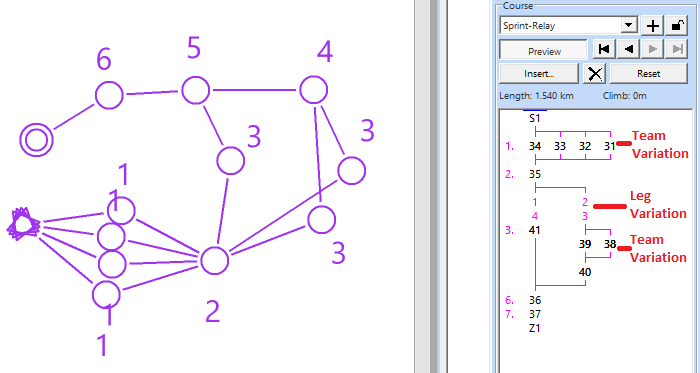Click control circle 5 on map
700x373 pixels.
(x=196, y=90)
